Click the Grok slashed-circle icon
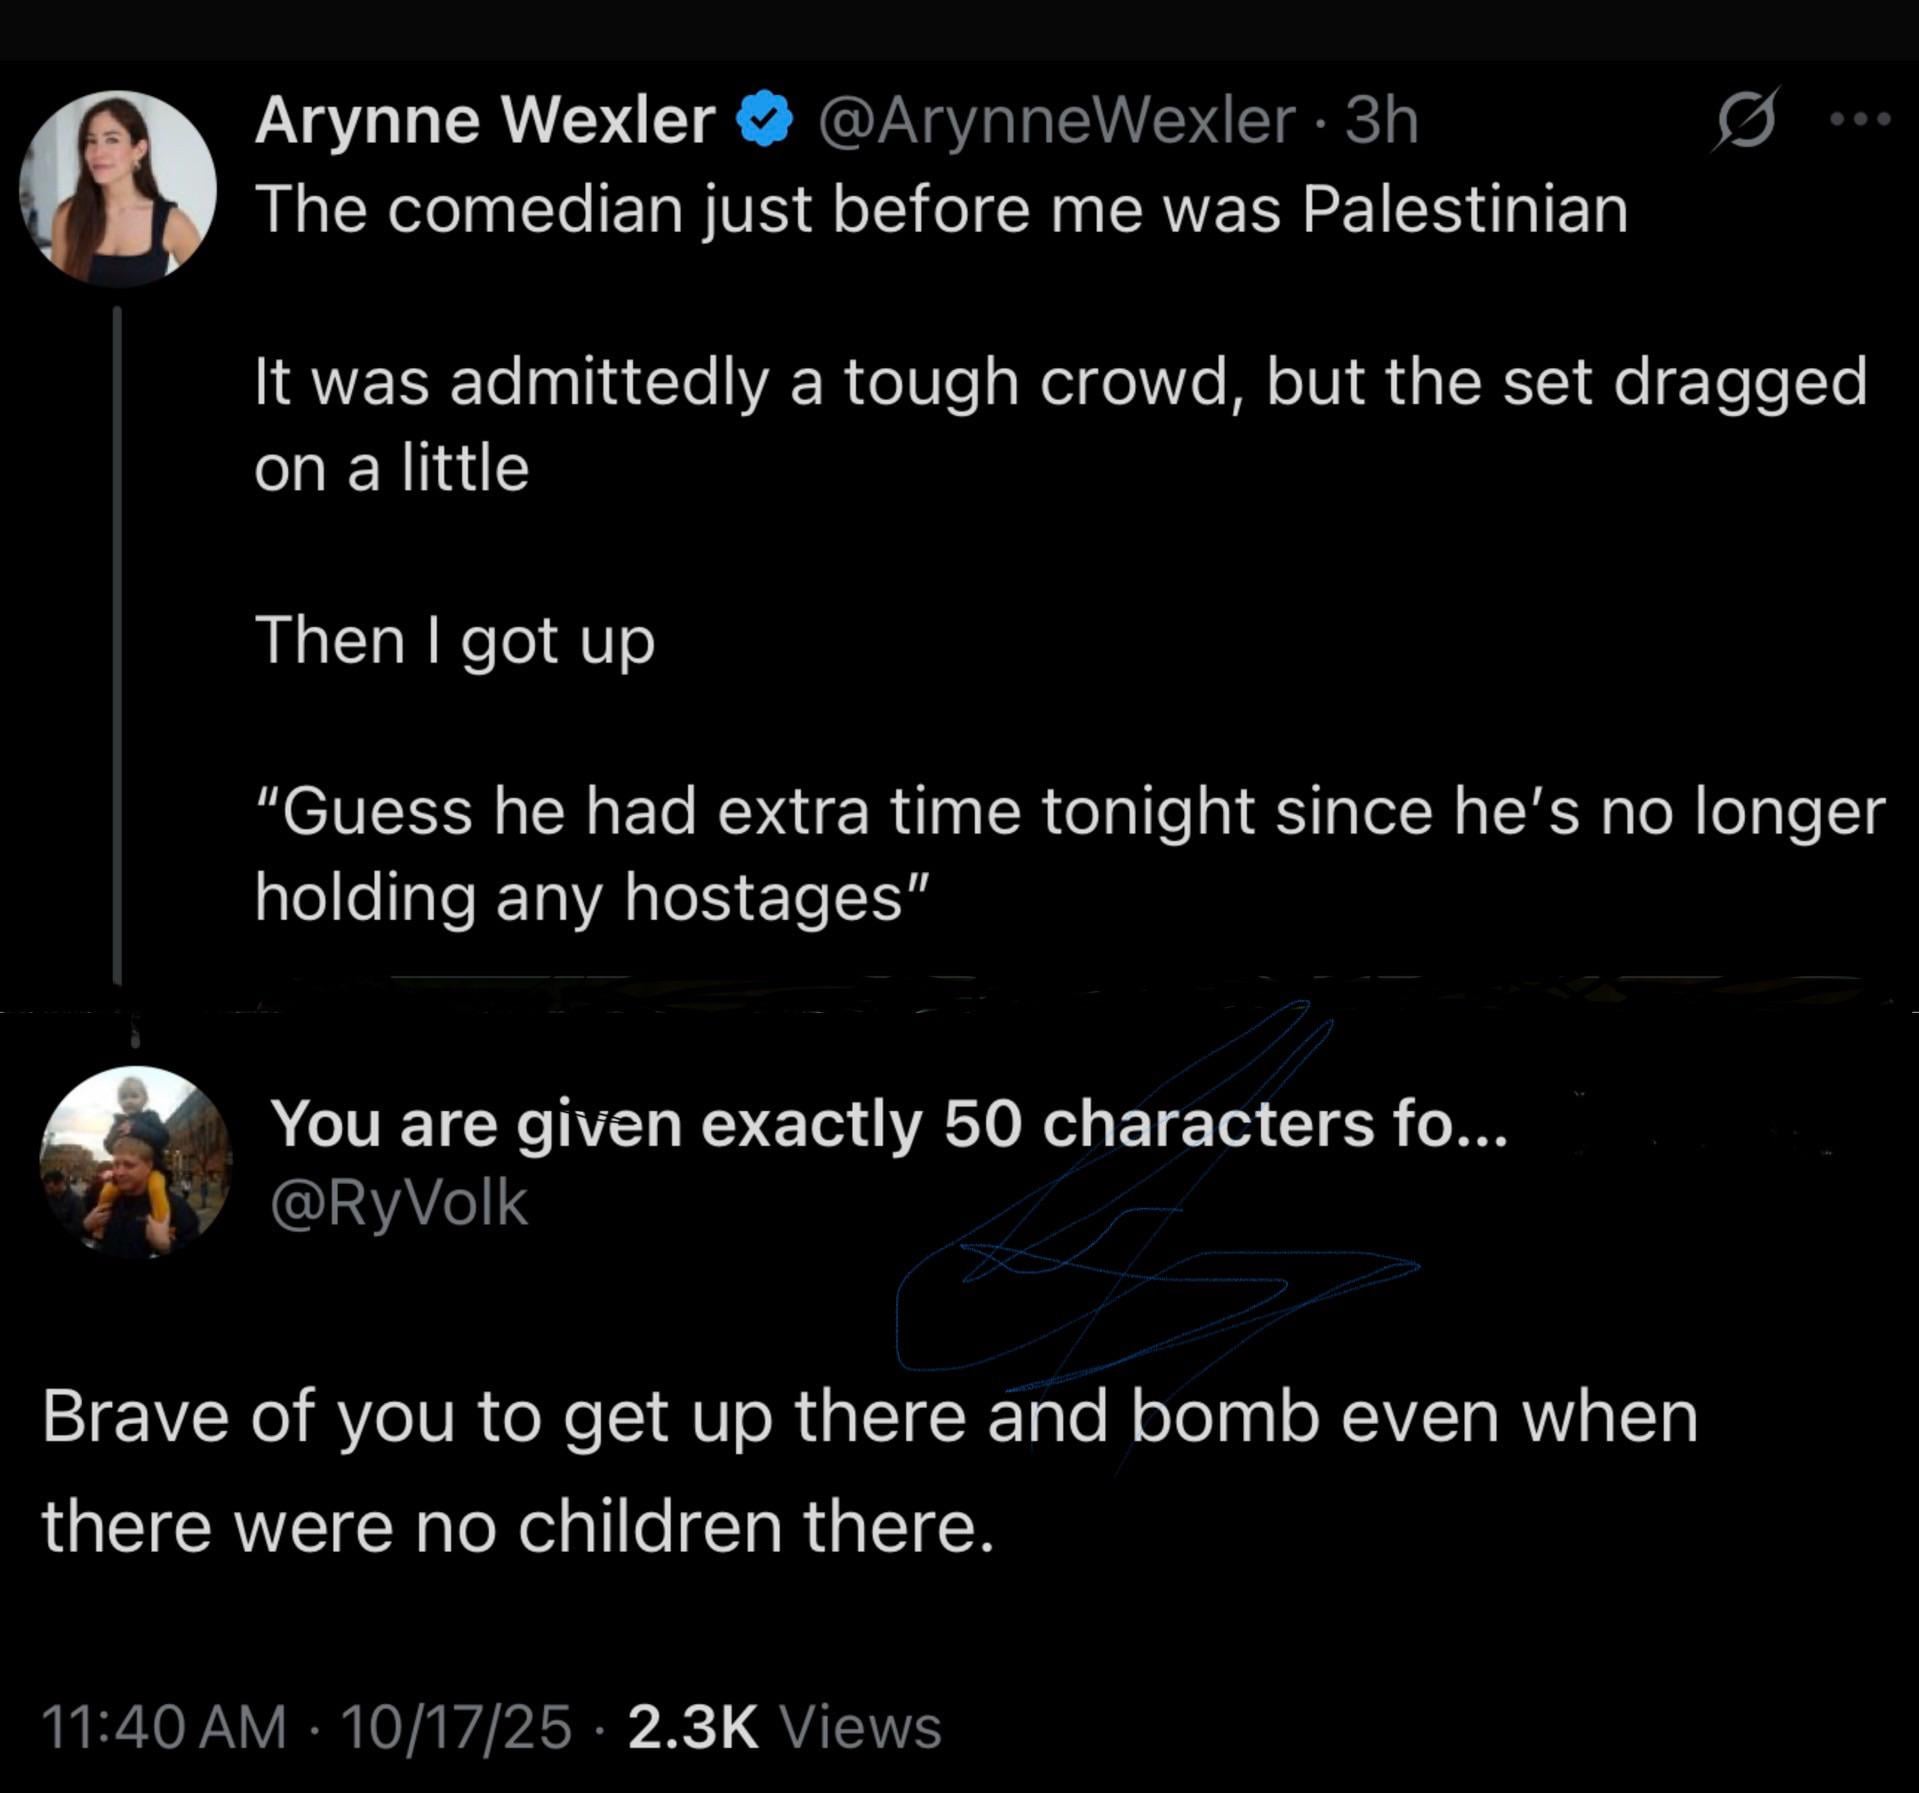Screen dimensions: 1919x1793 (x=1745, y=121)
